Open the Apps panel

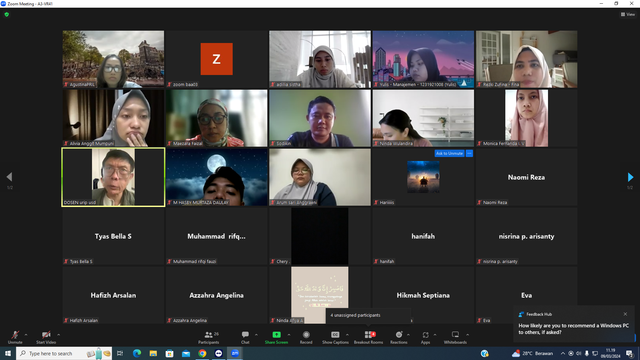click(425, 337)
